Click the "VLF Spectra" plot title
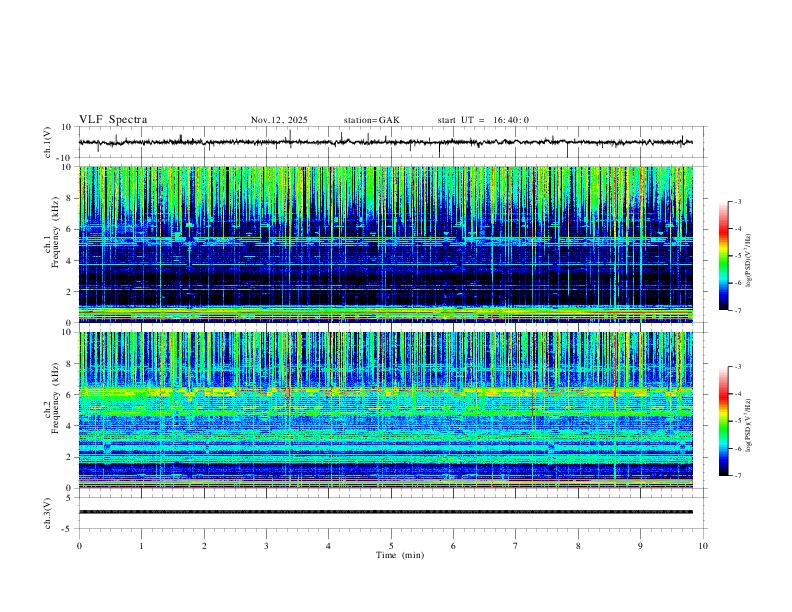The height and width of the screenshot is (612, 792). 113,120
